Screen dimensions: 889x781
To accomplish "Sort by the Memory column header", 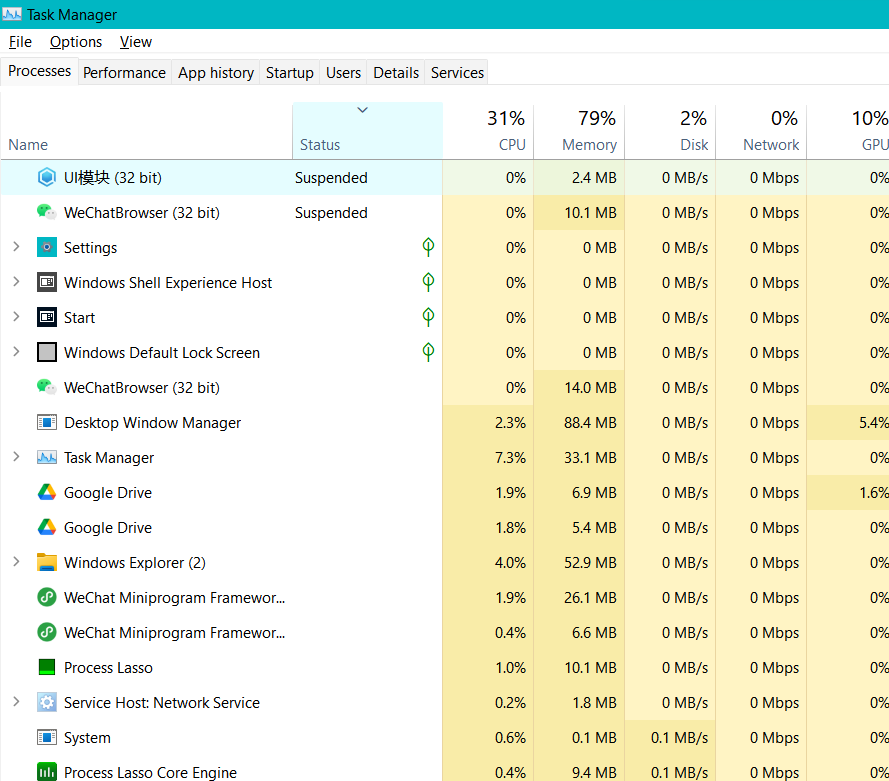I will tap(579, 131).
